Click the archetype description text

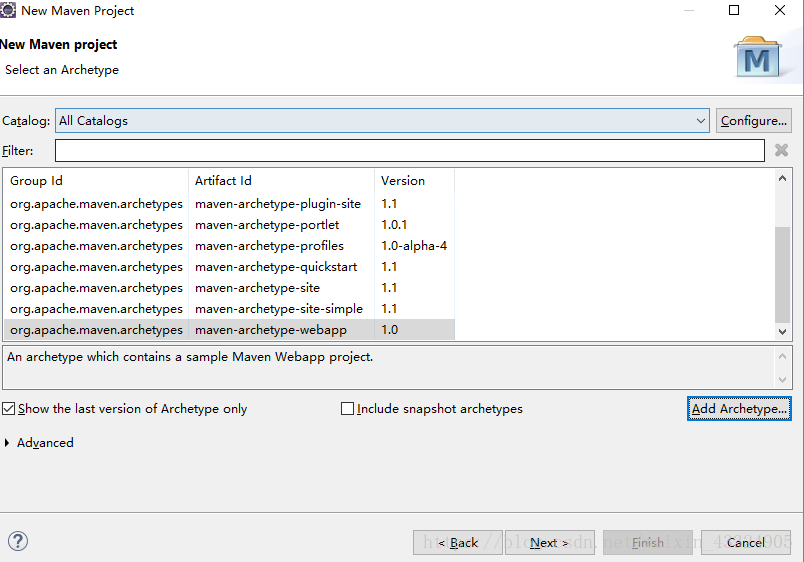point(190,357)
